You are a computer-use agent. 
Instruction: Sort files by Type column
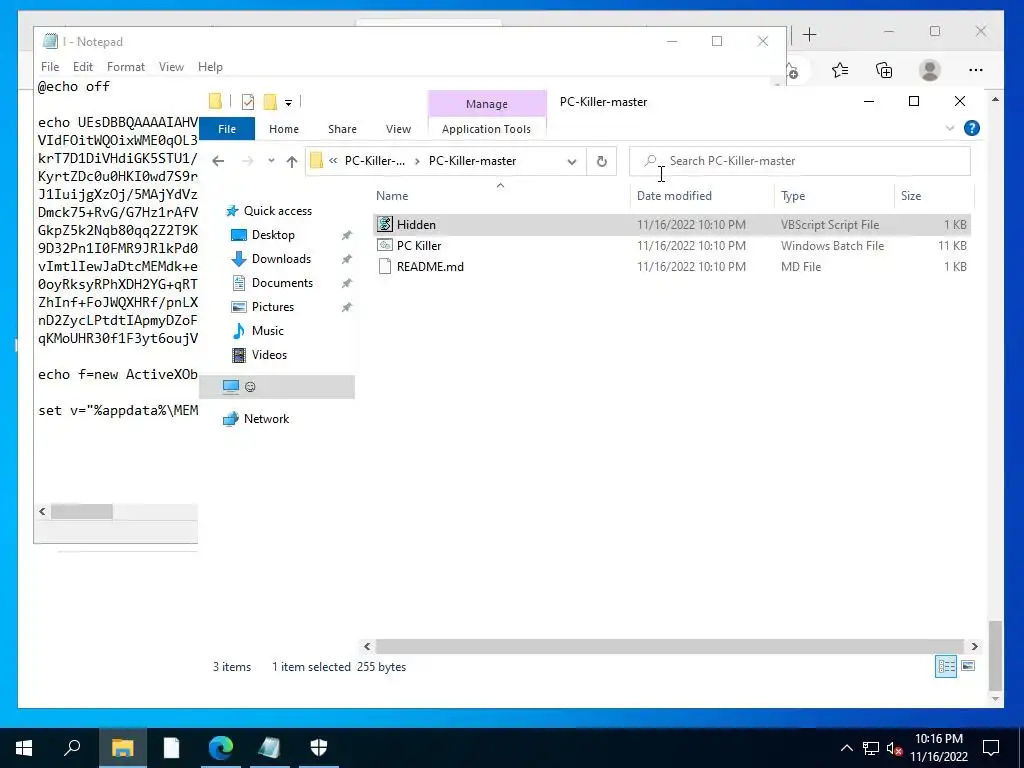pos(835,195)
